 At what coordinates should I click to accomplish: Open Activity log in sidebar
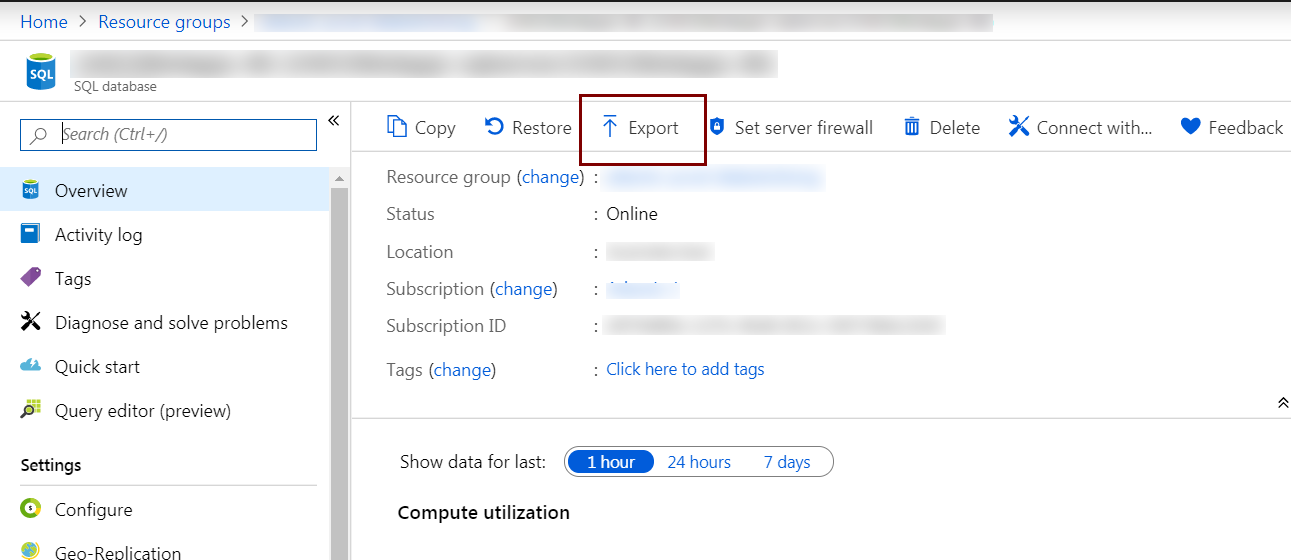click(x=98, y=235)
